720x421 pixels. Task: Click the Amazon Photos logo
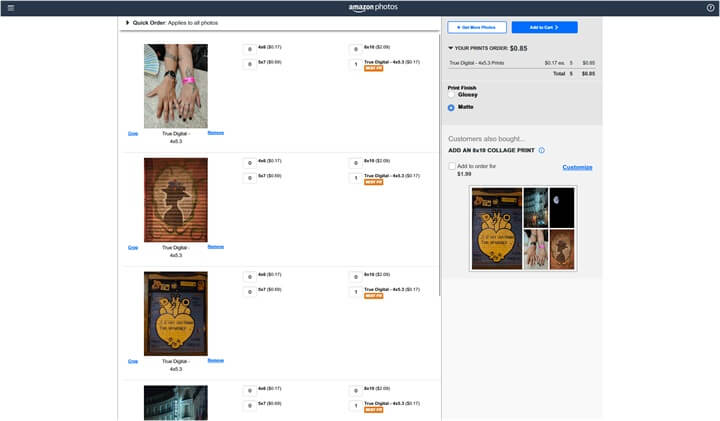pyautogui.click(x=373, y=7)
